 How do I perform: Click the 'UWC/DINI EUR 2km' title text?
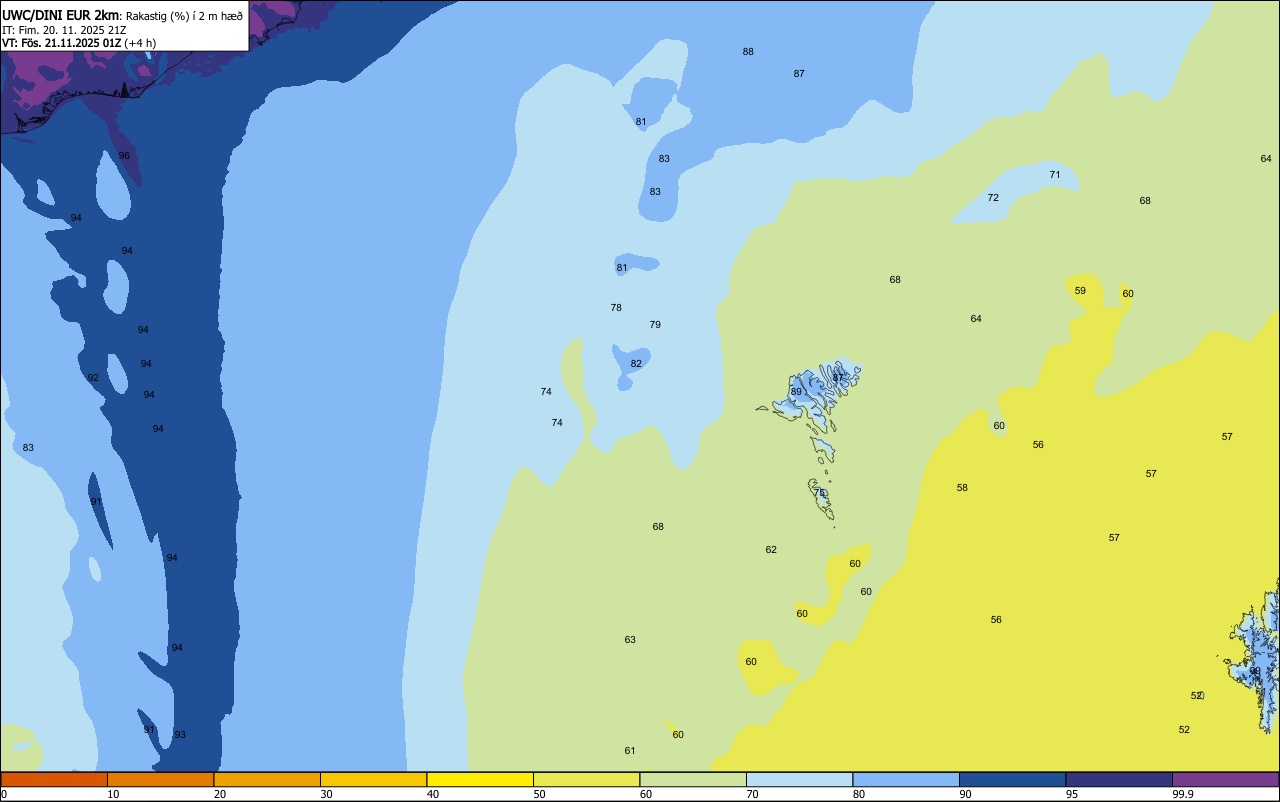point(61,15)
